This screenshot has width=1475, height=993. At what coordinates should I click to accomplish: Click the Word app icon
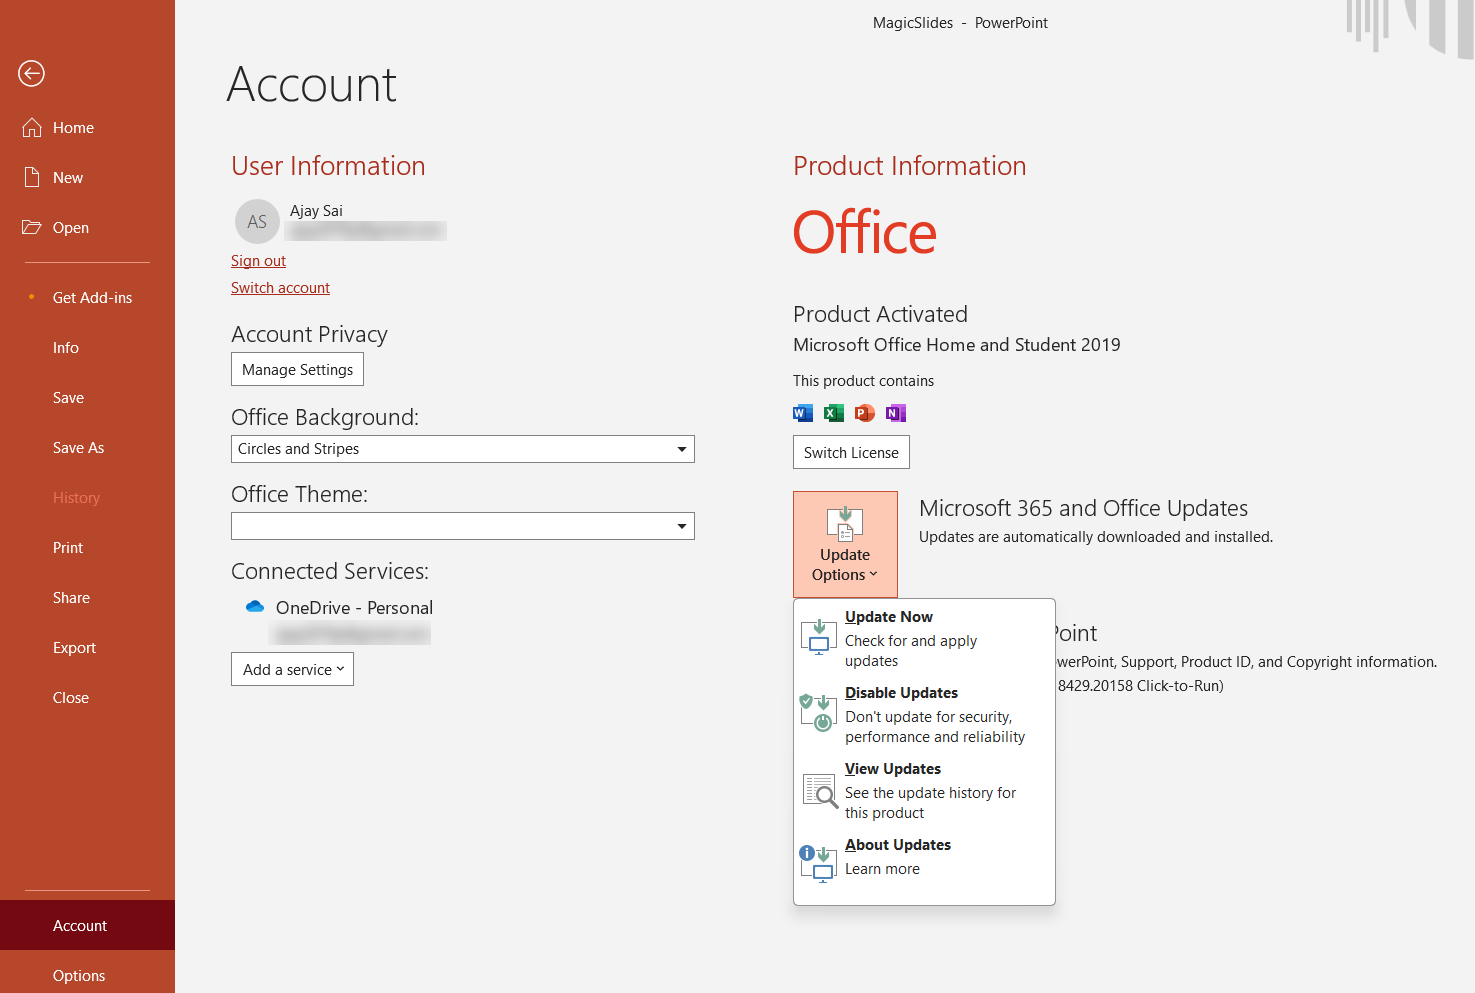click(802, 413)
